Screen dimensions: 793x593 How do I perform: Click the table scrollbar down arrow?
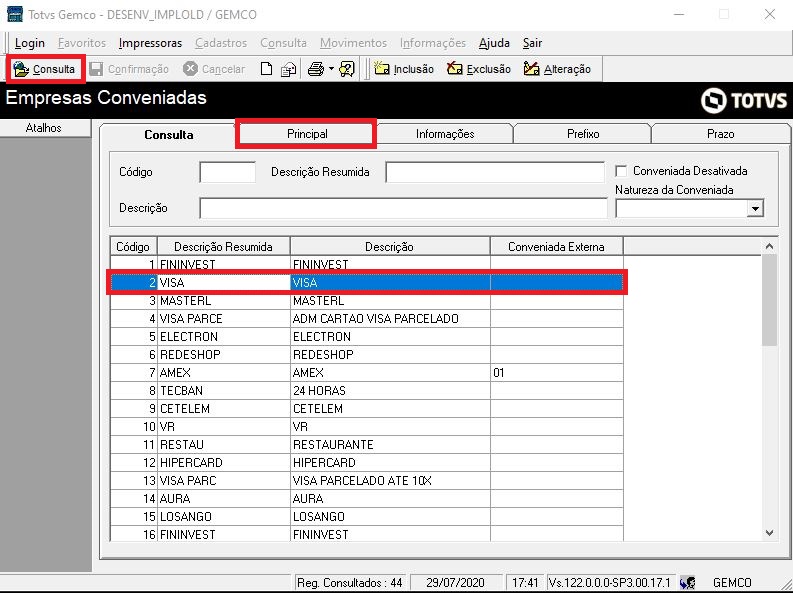(x=769, y=533)
